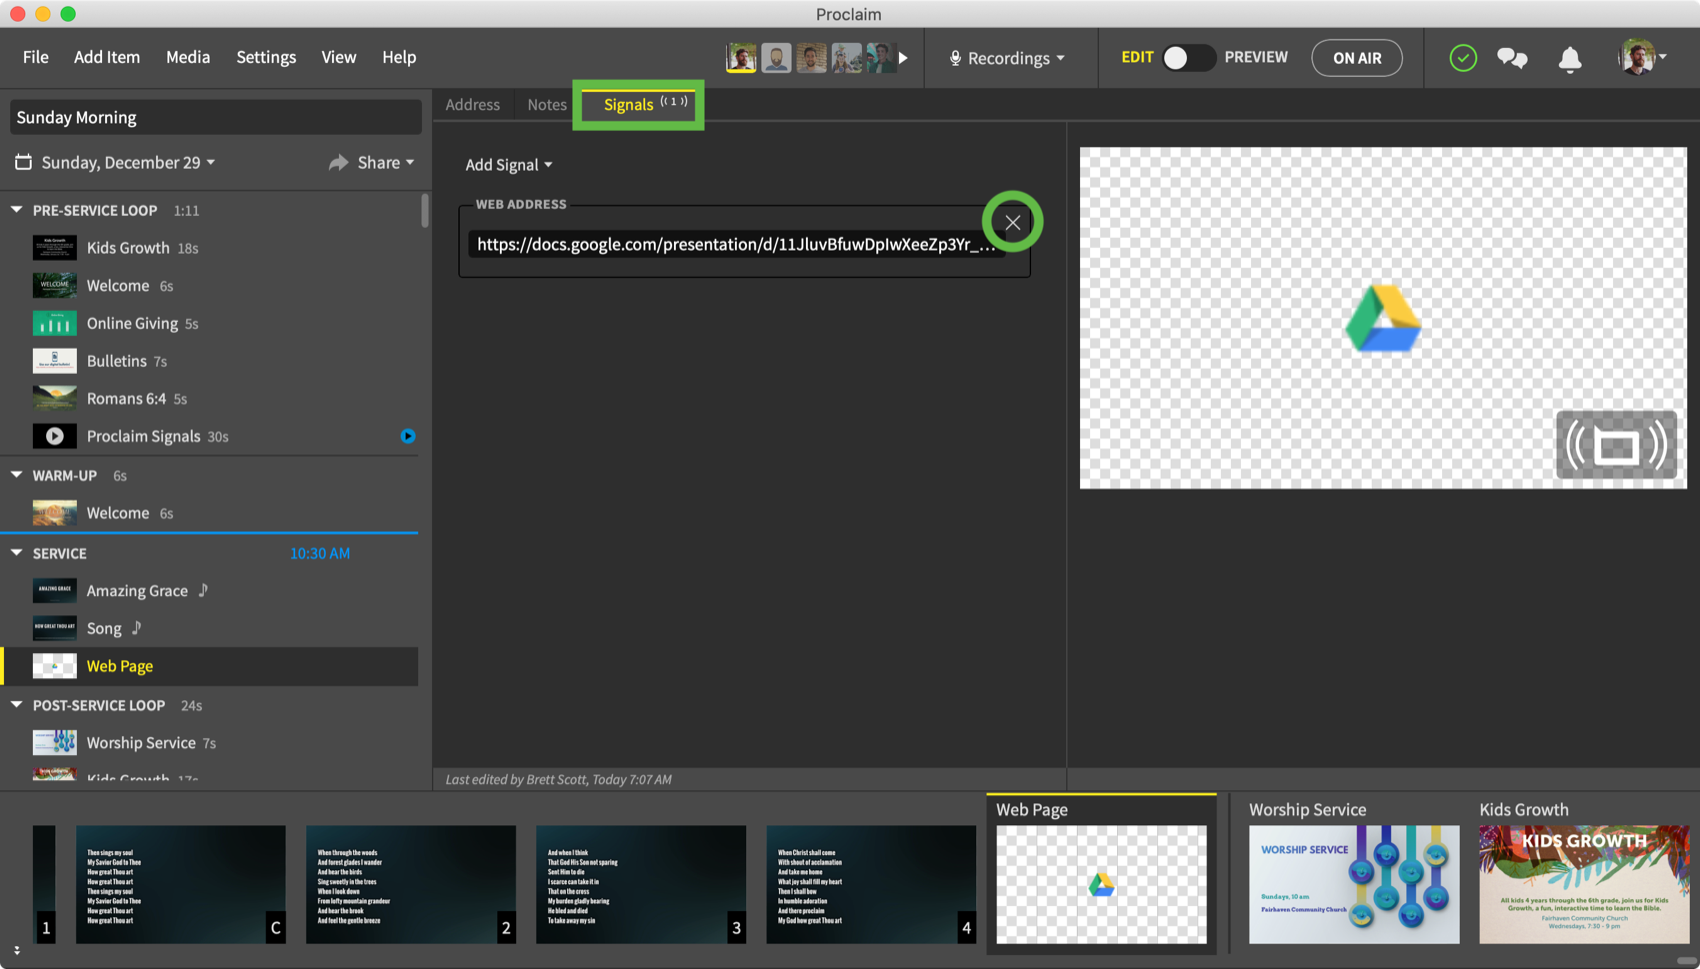Open the user profile avatar menu
Image resolution: width=1700 pixels, height=969 pixels.
1639,58
